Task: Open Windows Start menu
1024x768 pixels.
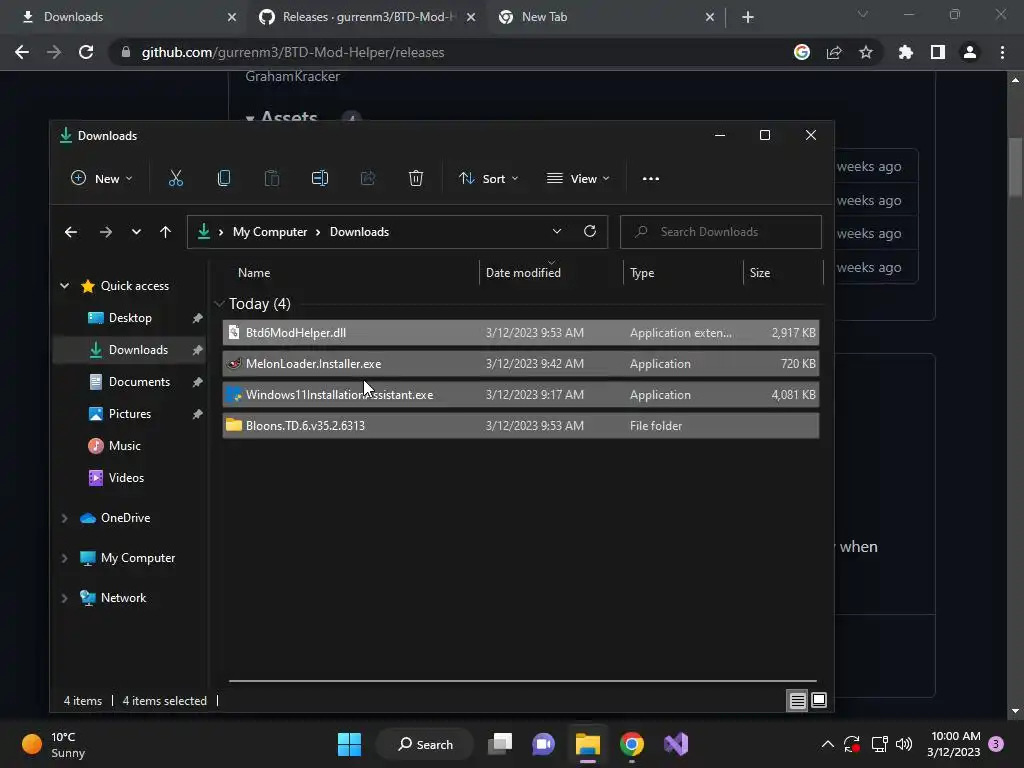Action: (x=349, y=744)
